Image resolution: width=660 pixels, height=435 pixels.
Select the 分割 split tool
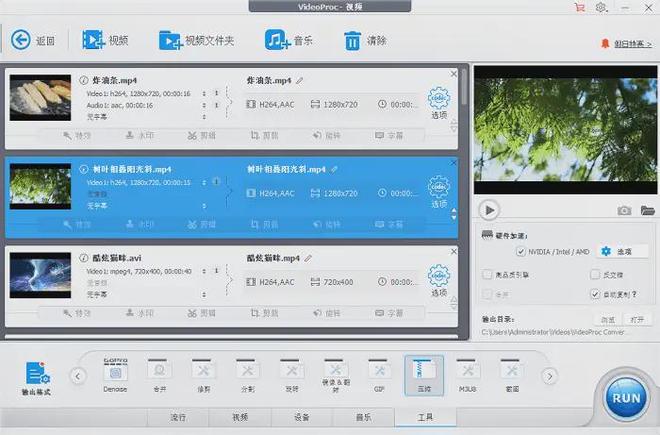coord(248,375)
